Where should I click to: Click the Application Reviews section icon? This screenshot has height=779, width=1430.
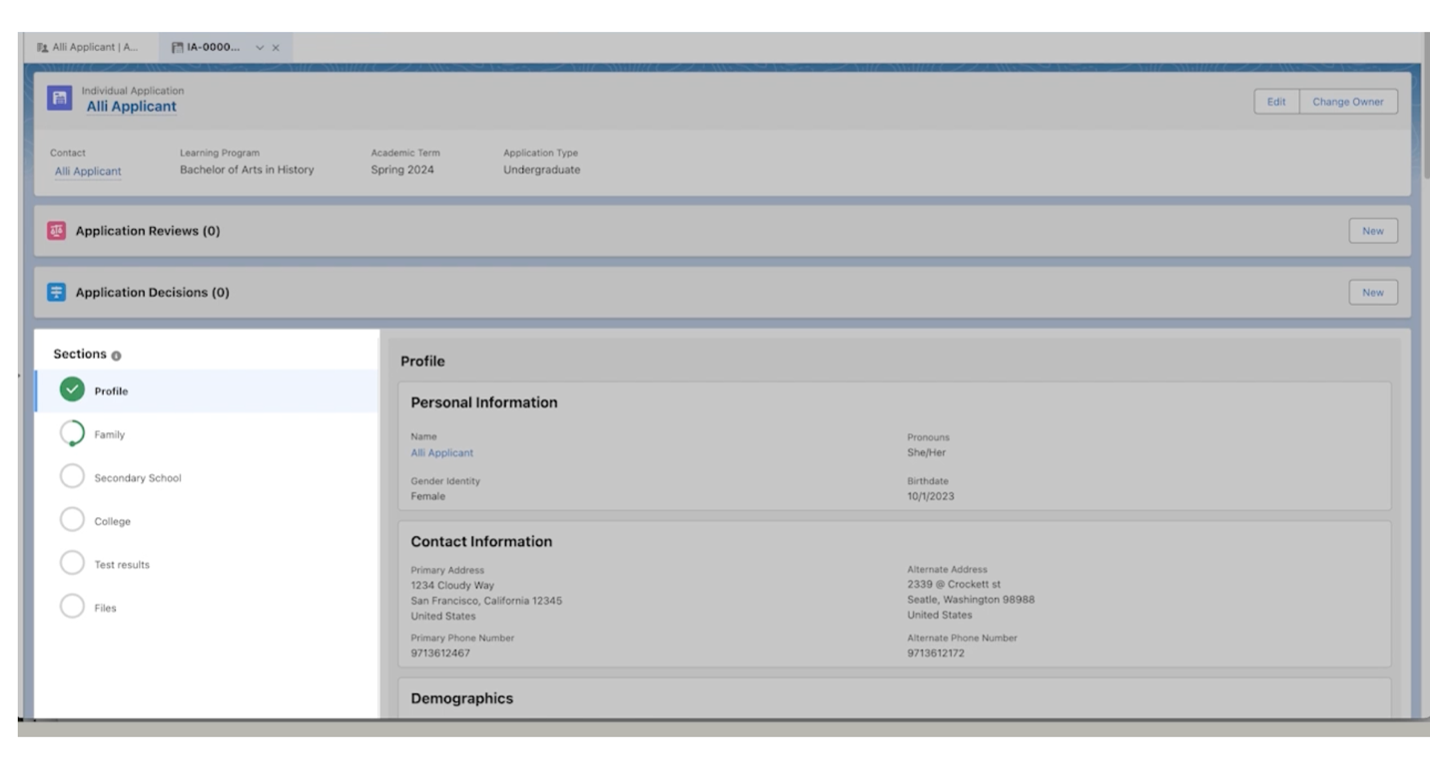57,231
